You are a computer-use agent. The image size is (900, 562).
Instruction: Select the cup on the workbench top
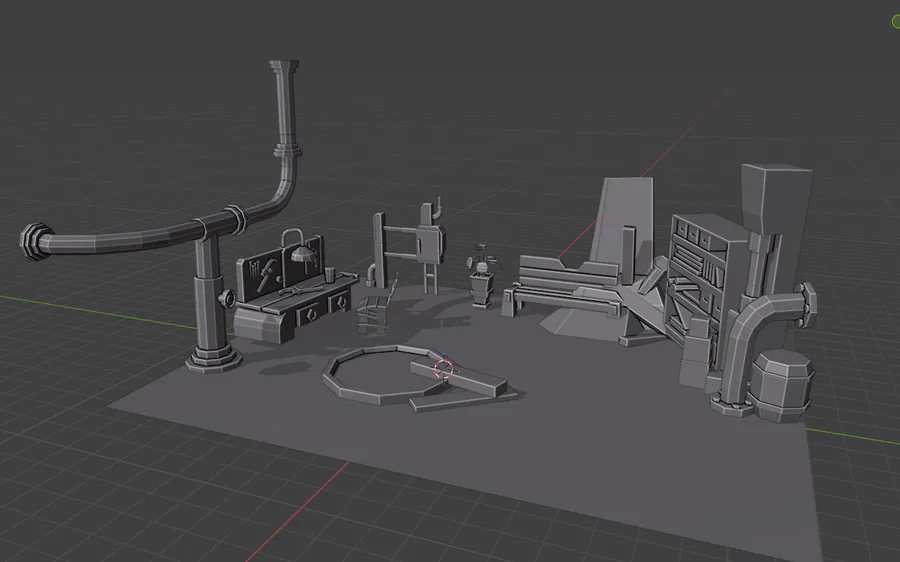(x=329, y=274)
